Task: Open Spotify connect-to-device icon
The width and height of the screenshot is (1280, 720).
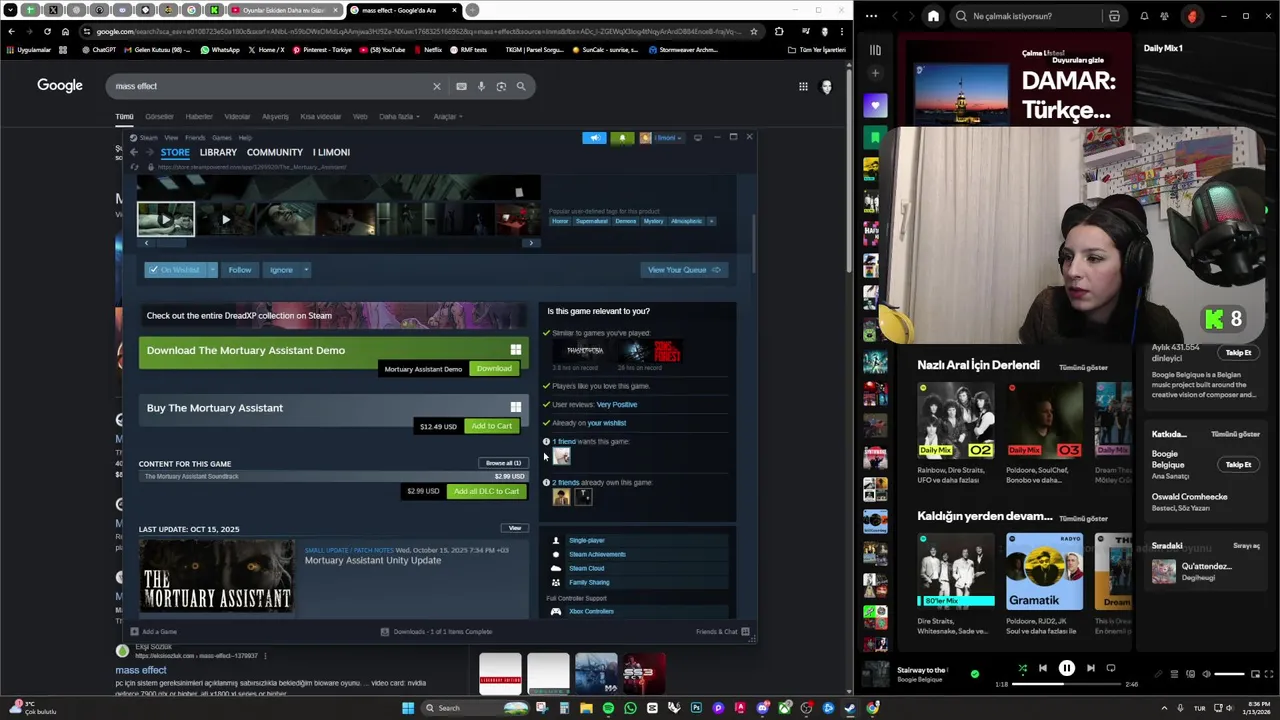Action: (x=1190, y=674)
